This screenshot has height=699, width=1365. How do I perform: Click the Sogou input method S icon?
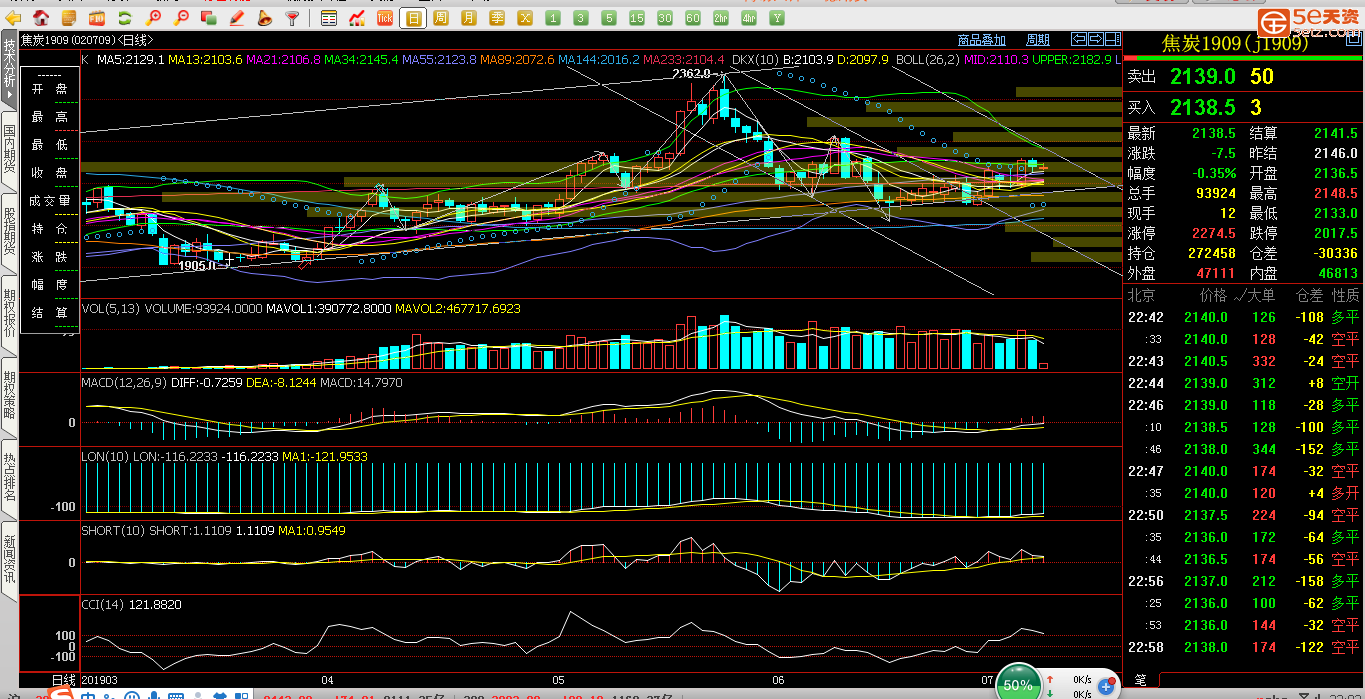[62, 692]
